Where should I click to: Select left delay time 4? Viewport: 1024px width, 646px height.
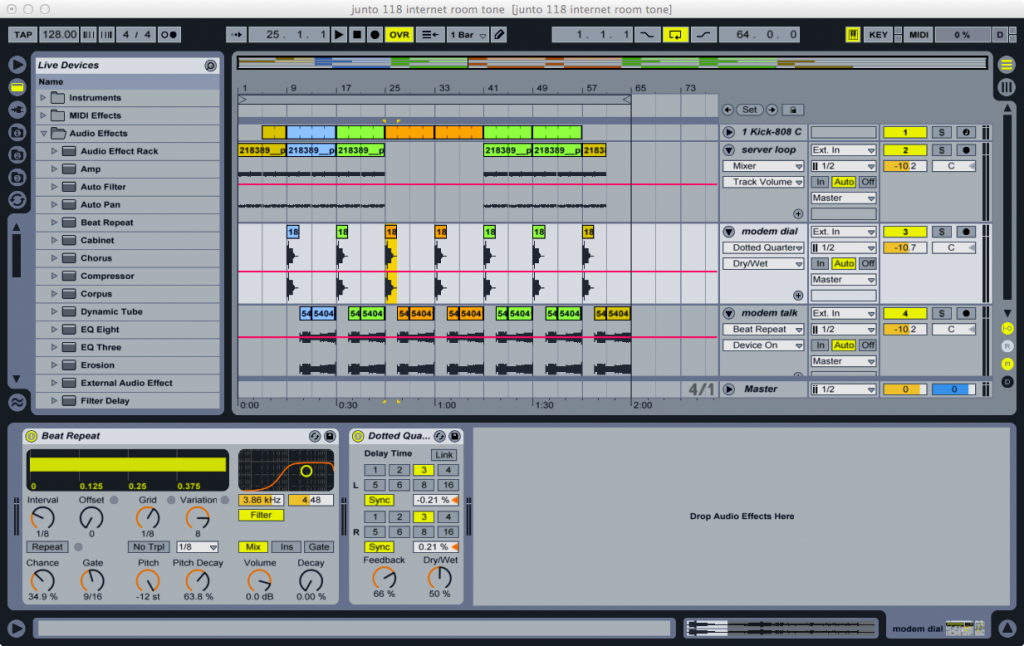pyautogui.click(x=448, y=470)
